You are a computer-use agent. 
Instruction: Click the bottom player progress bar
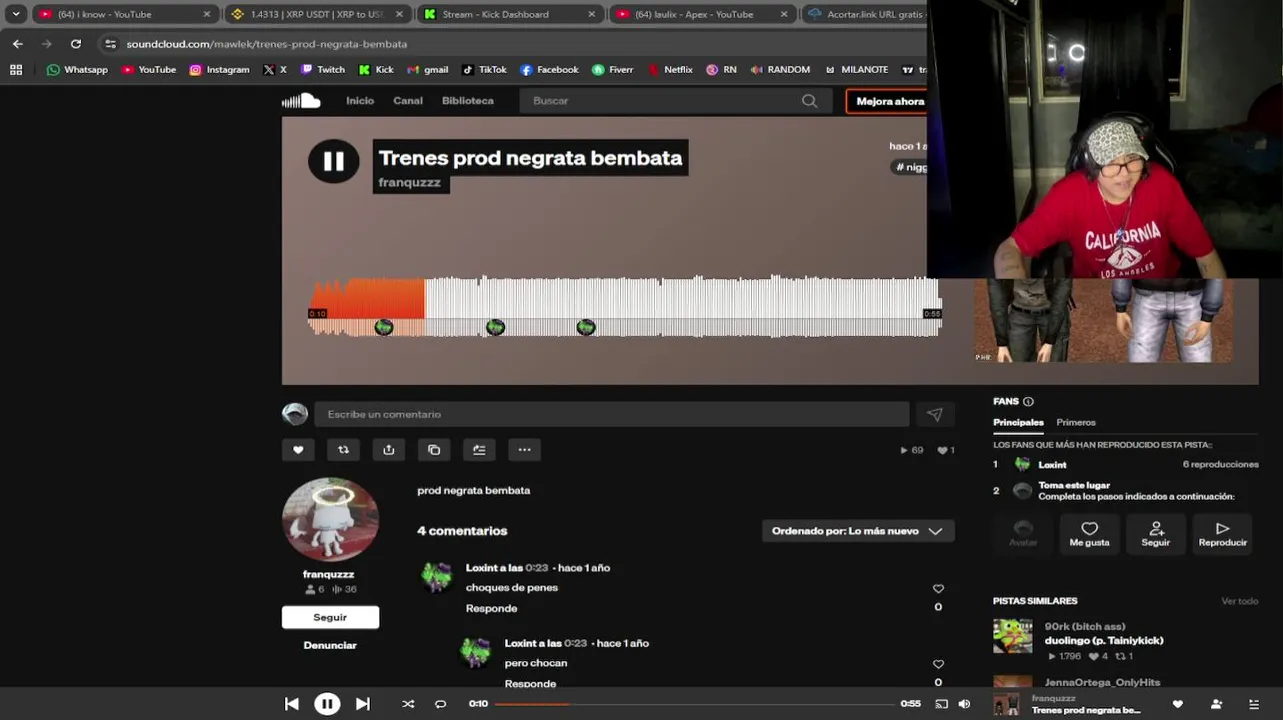tap(695, 704)
